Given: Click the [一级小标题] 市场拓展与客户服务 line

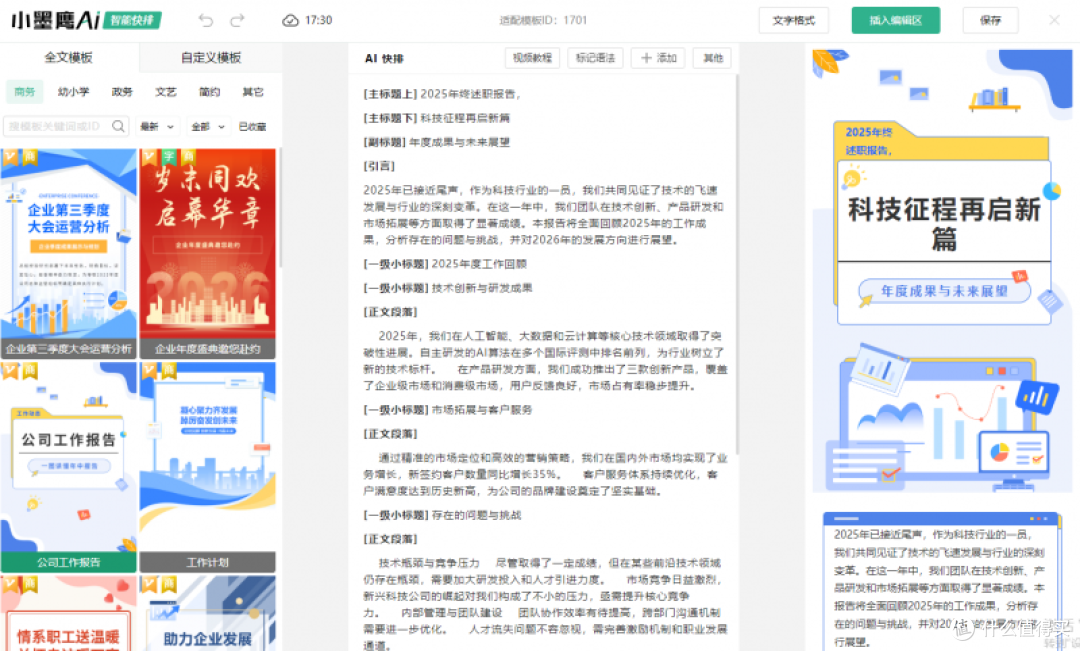Looking at the screenshot, I should [448, 410].
